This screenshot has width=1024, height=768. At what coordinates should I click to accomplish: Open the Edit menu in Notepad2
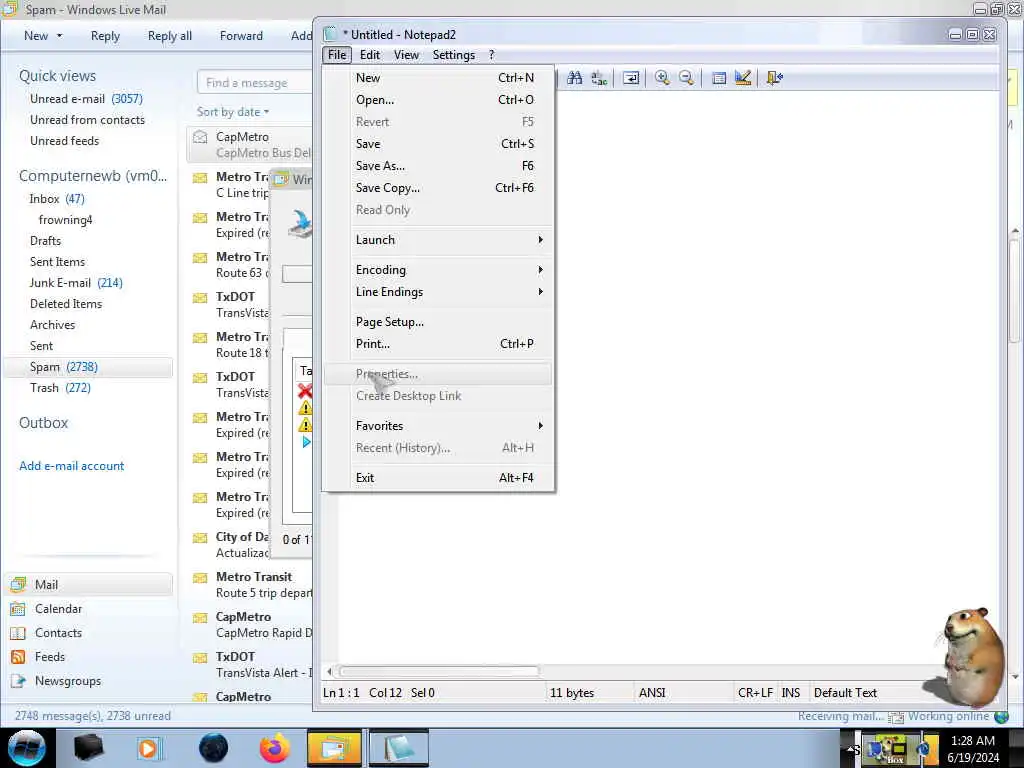(x=370, y=55)
